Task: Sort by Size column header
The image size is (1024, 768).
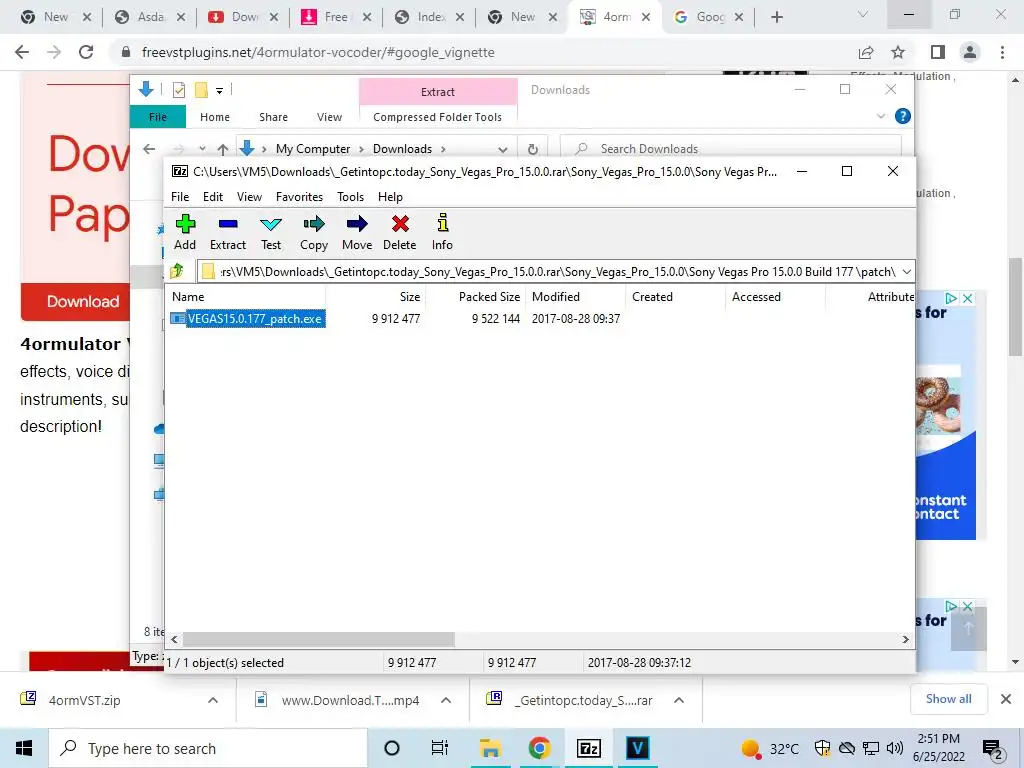Action: coord(409,296)
